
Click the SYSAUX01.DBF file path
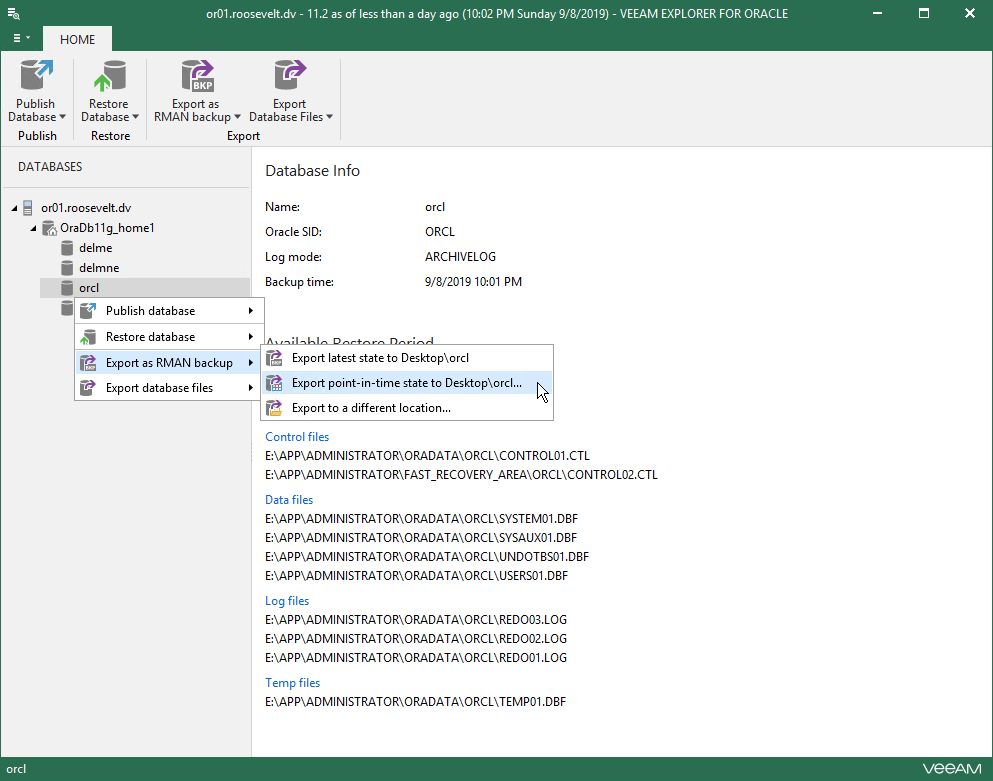click(421, 538)
